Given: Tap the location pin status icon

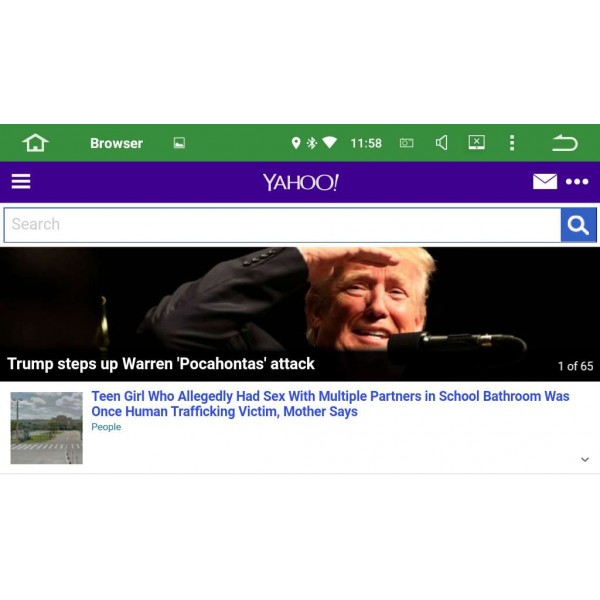Looking at the screenshot, I should point(296,143).
